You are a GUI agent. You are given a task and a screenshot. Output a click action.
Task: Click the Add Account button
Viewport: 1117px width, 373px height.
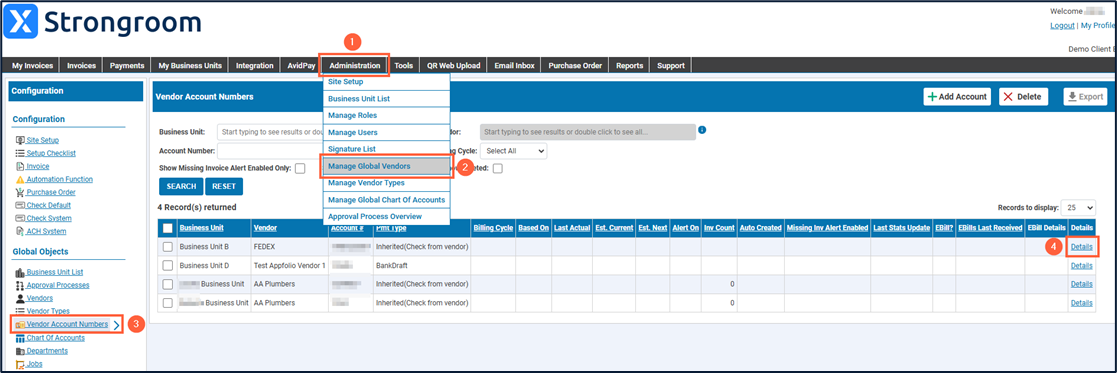pyautogui.click(x=957, y=97)
